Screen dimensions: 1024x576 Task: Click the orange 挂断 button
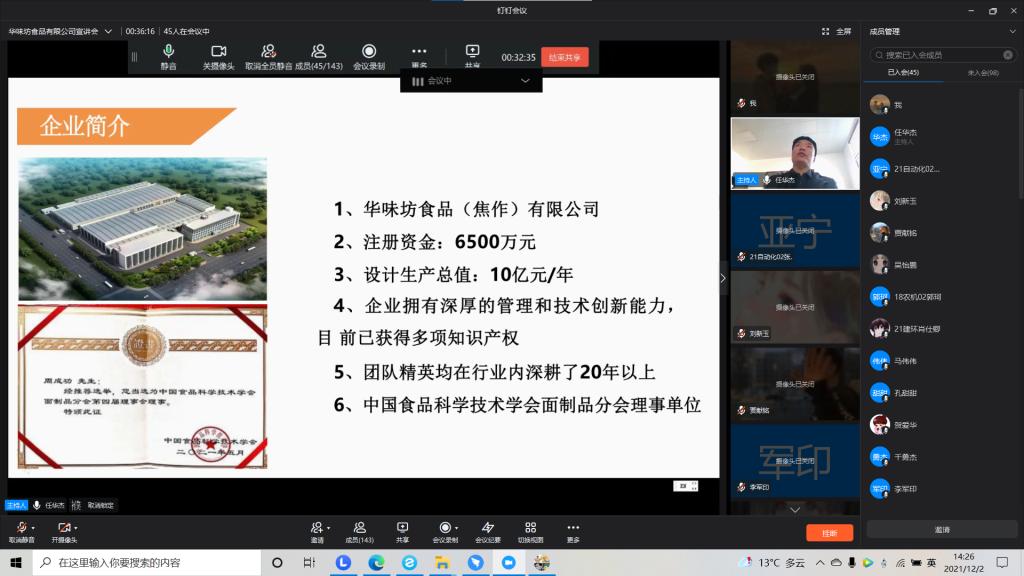click(x=829, y=533)
